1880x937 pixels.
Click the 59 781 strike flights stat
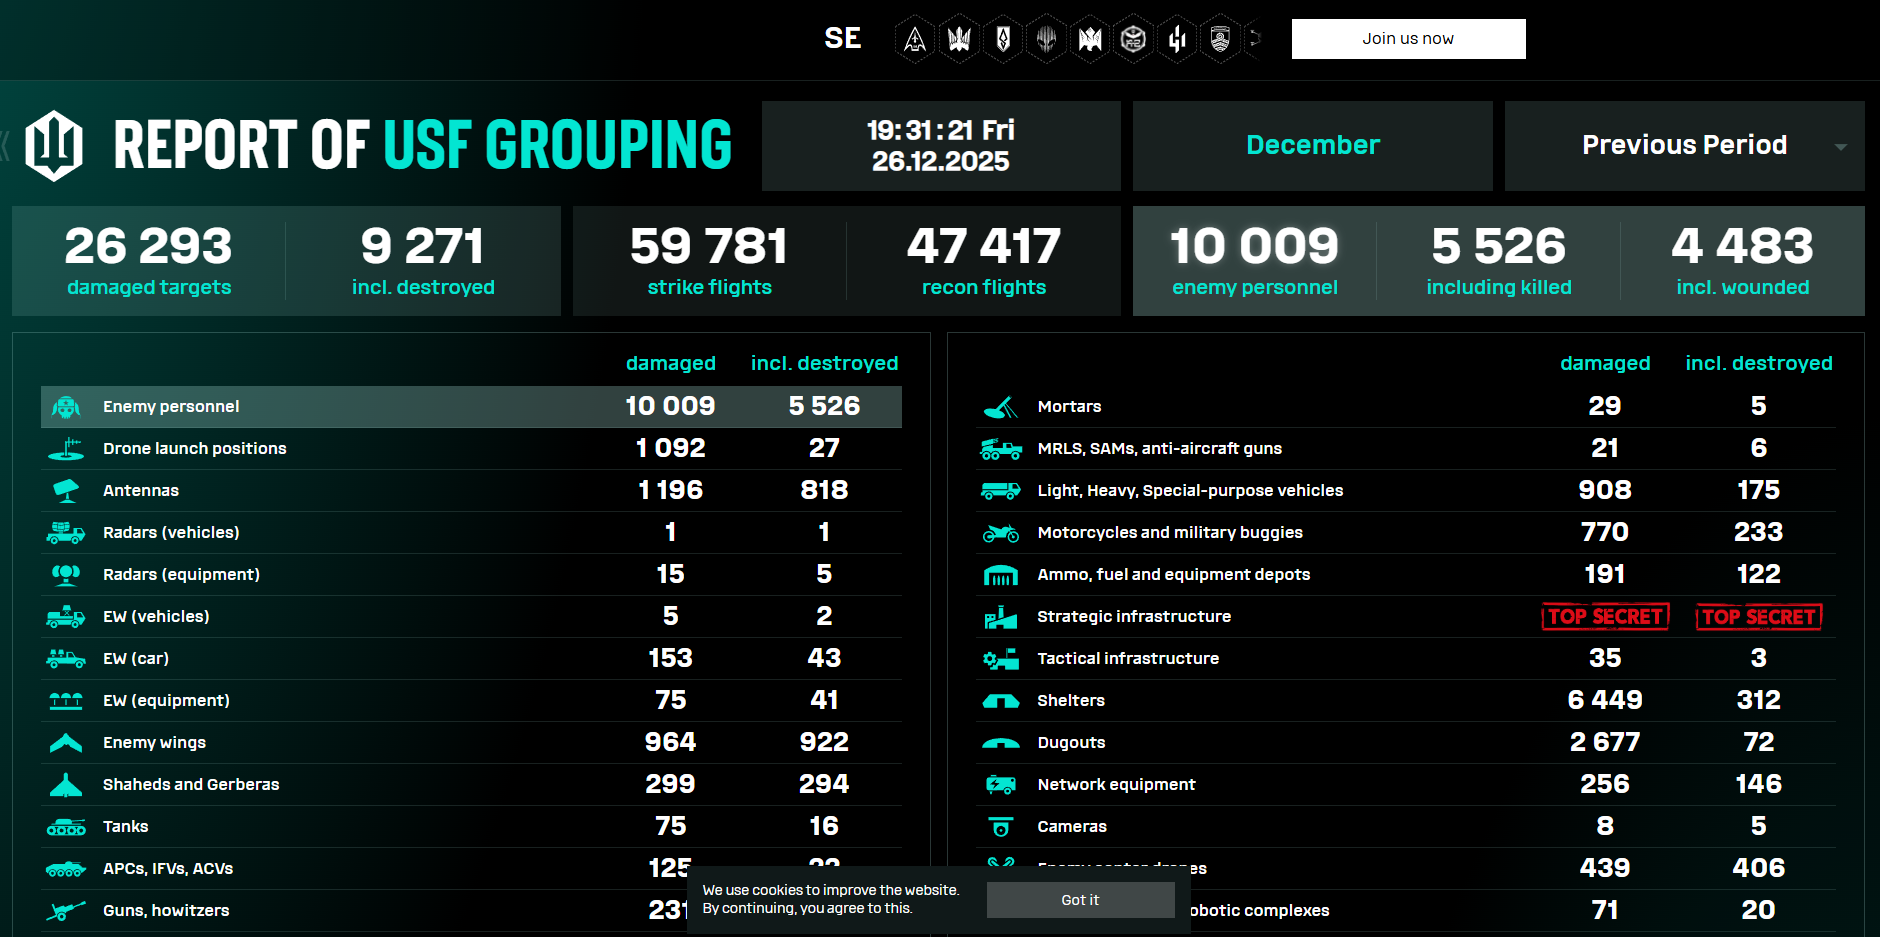click(710, 261)
